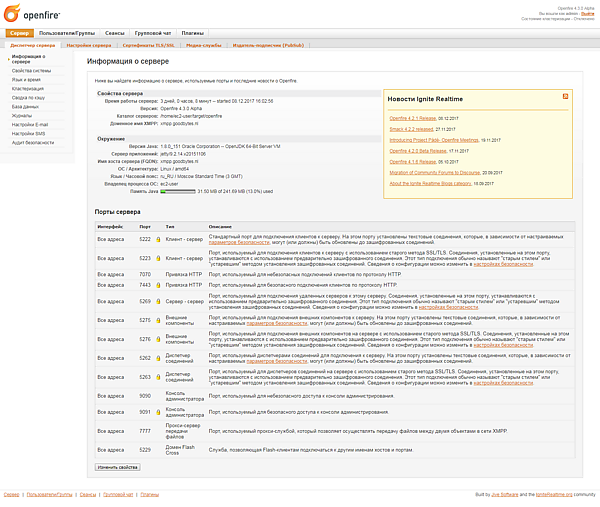
Task: Select the Сертификаты TLS/SSL subtab
Action: pos(148,45)
